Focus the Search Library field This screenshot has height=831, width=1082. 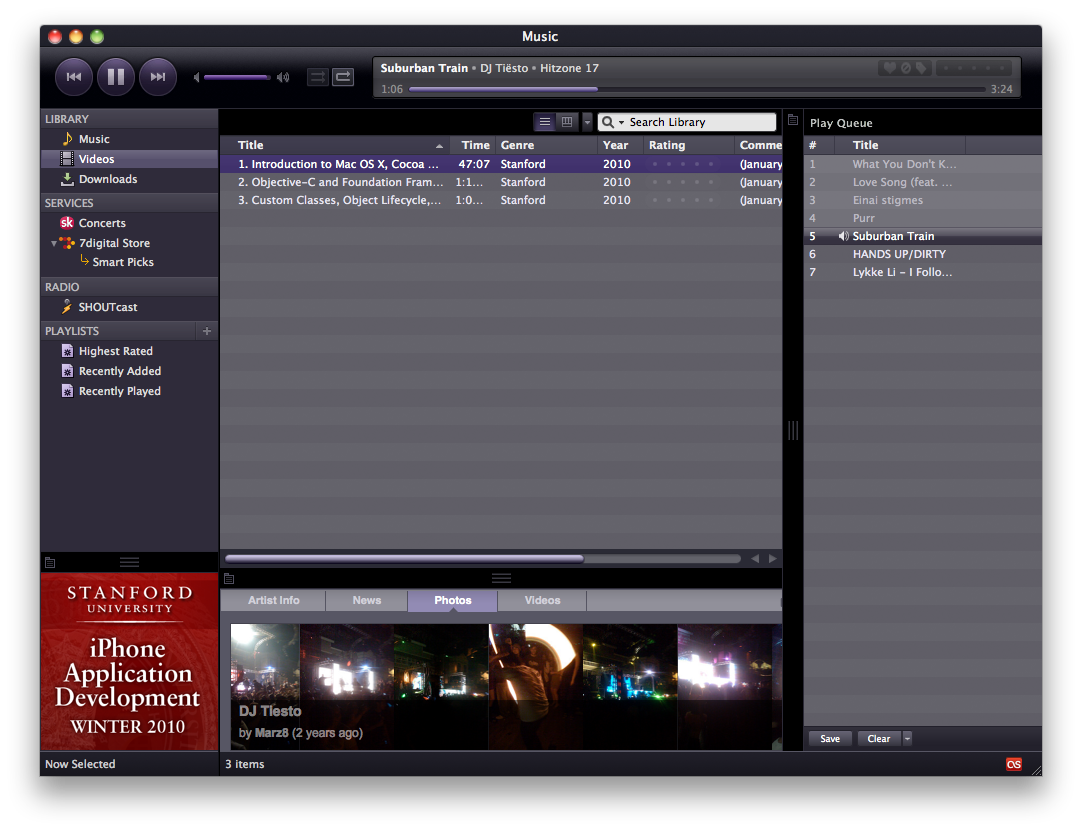[x=700, y=122]
